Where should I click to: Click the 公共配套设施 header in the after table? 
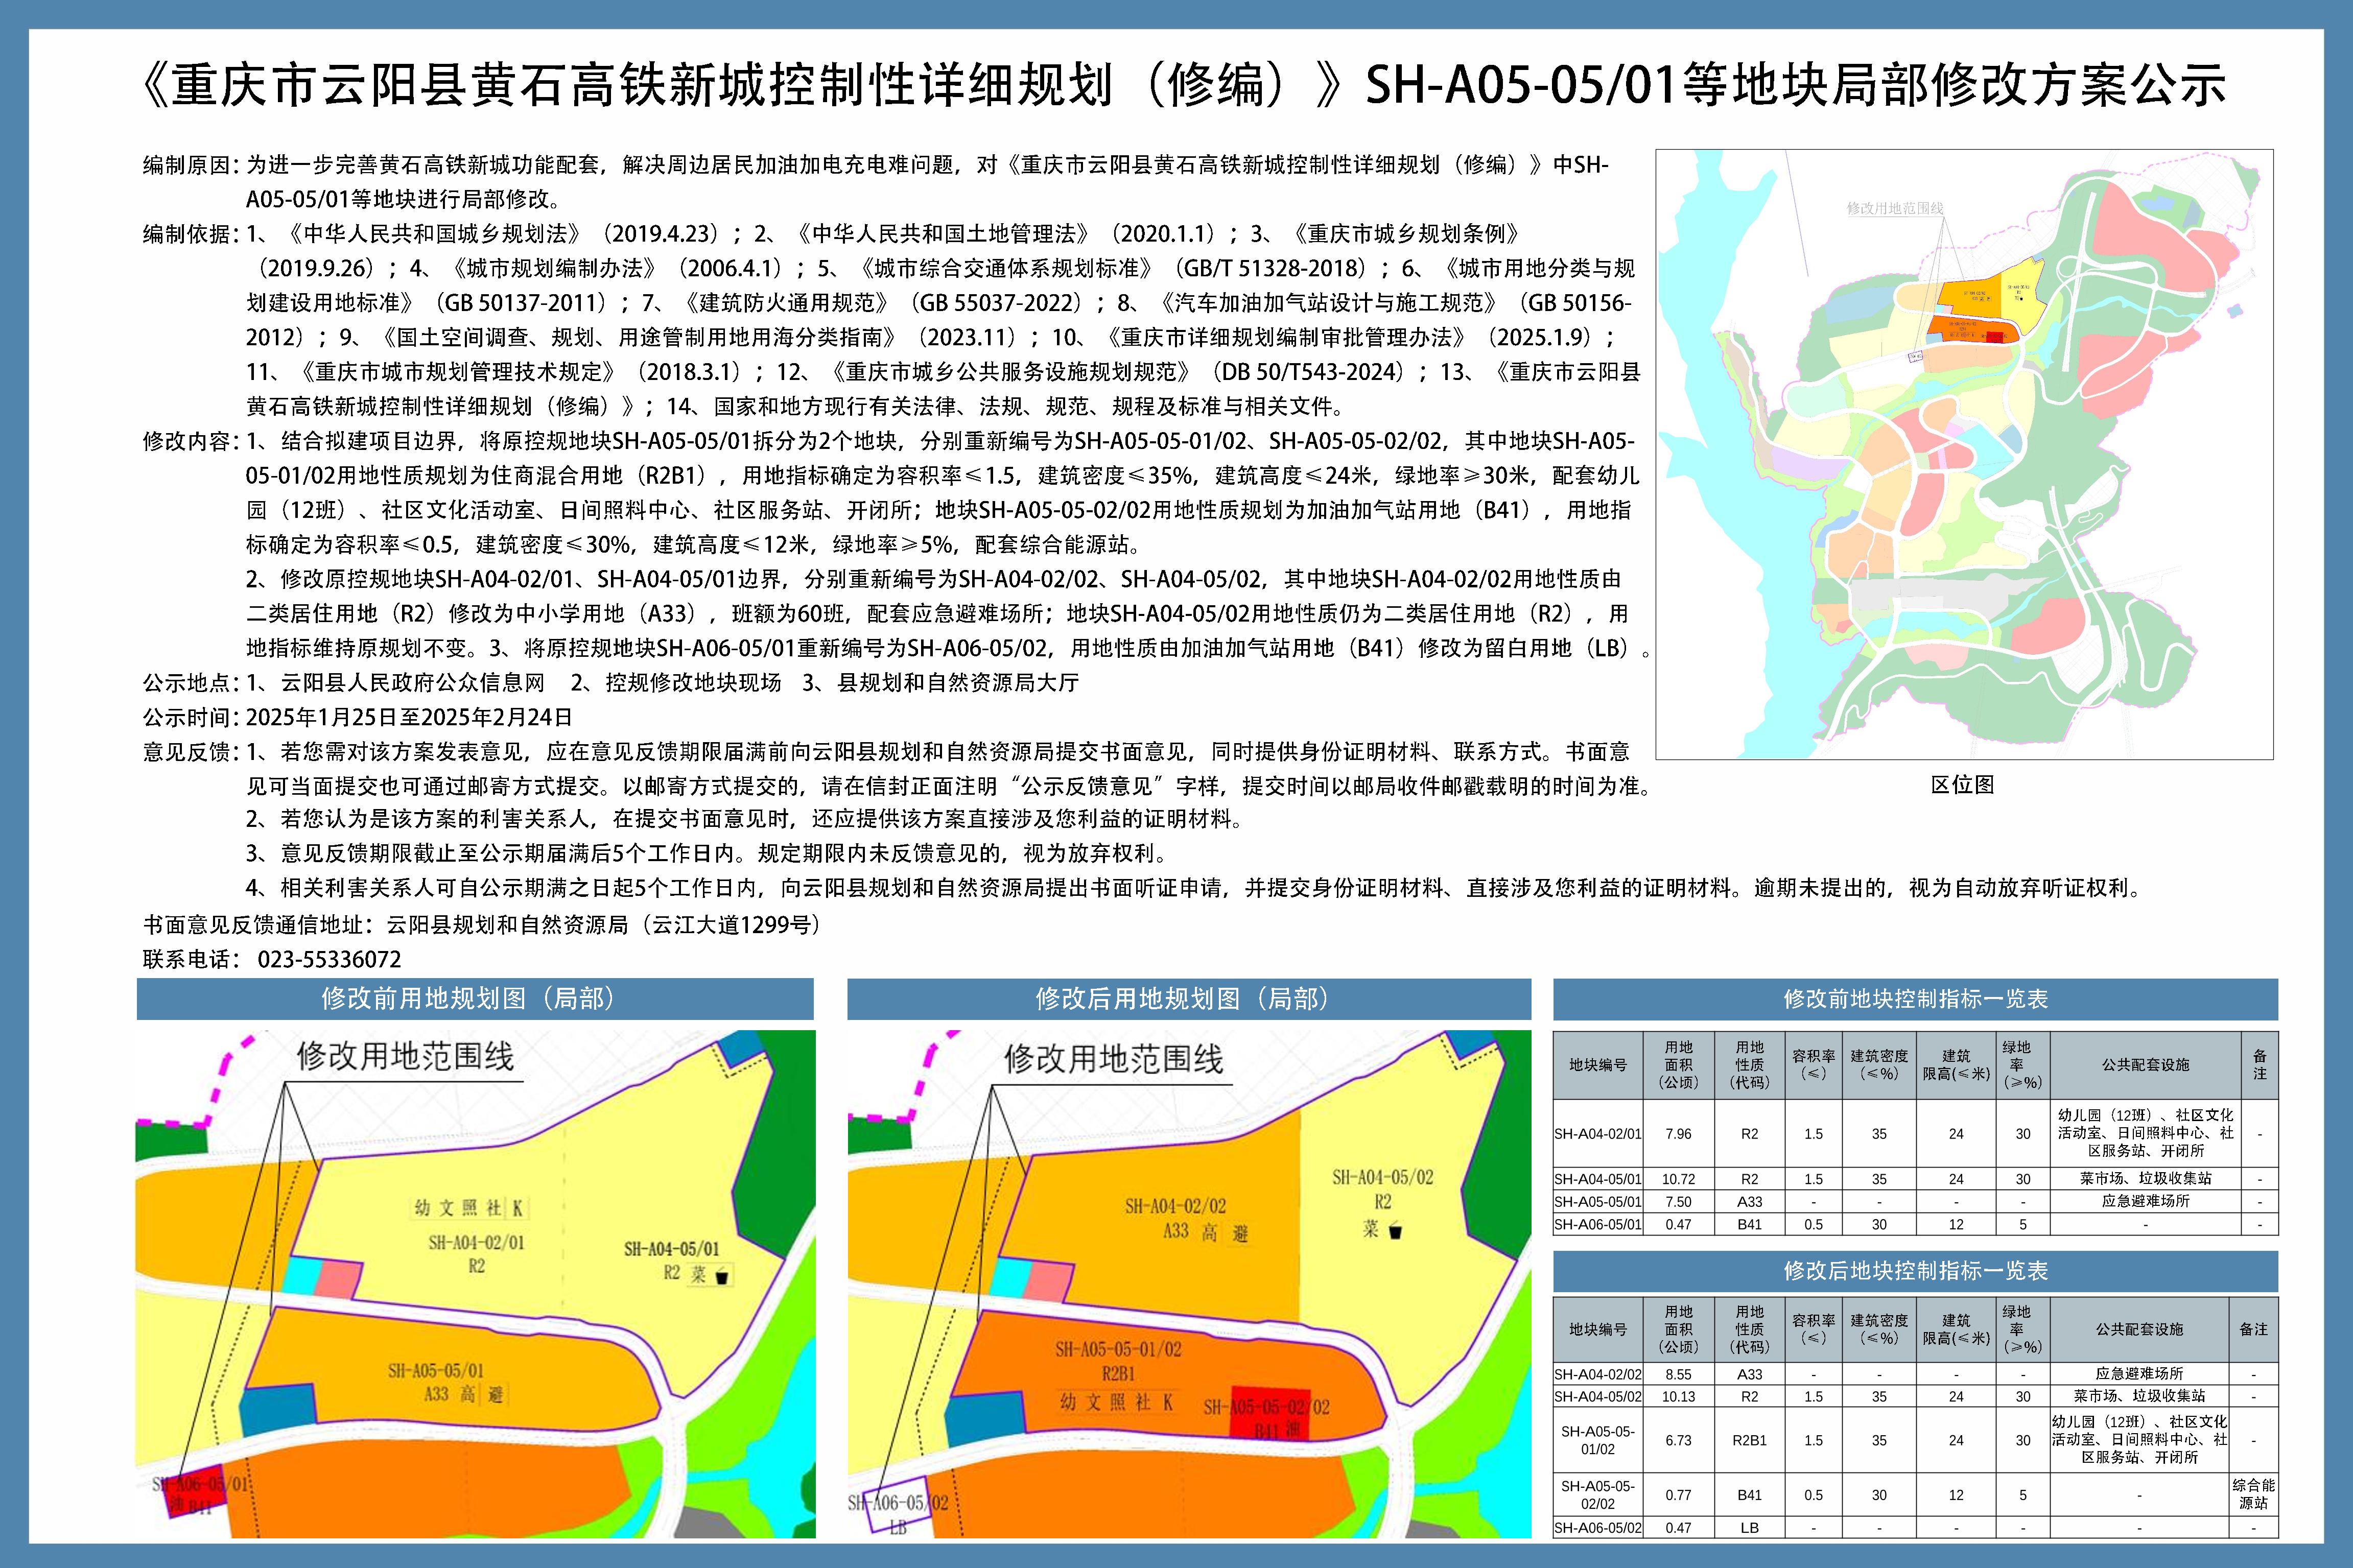(x=2139, y=1330)
